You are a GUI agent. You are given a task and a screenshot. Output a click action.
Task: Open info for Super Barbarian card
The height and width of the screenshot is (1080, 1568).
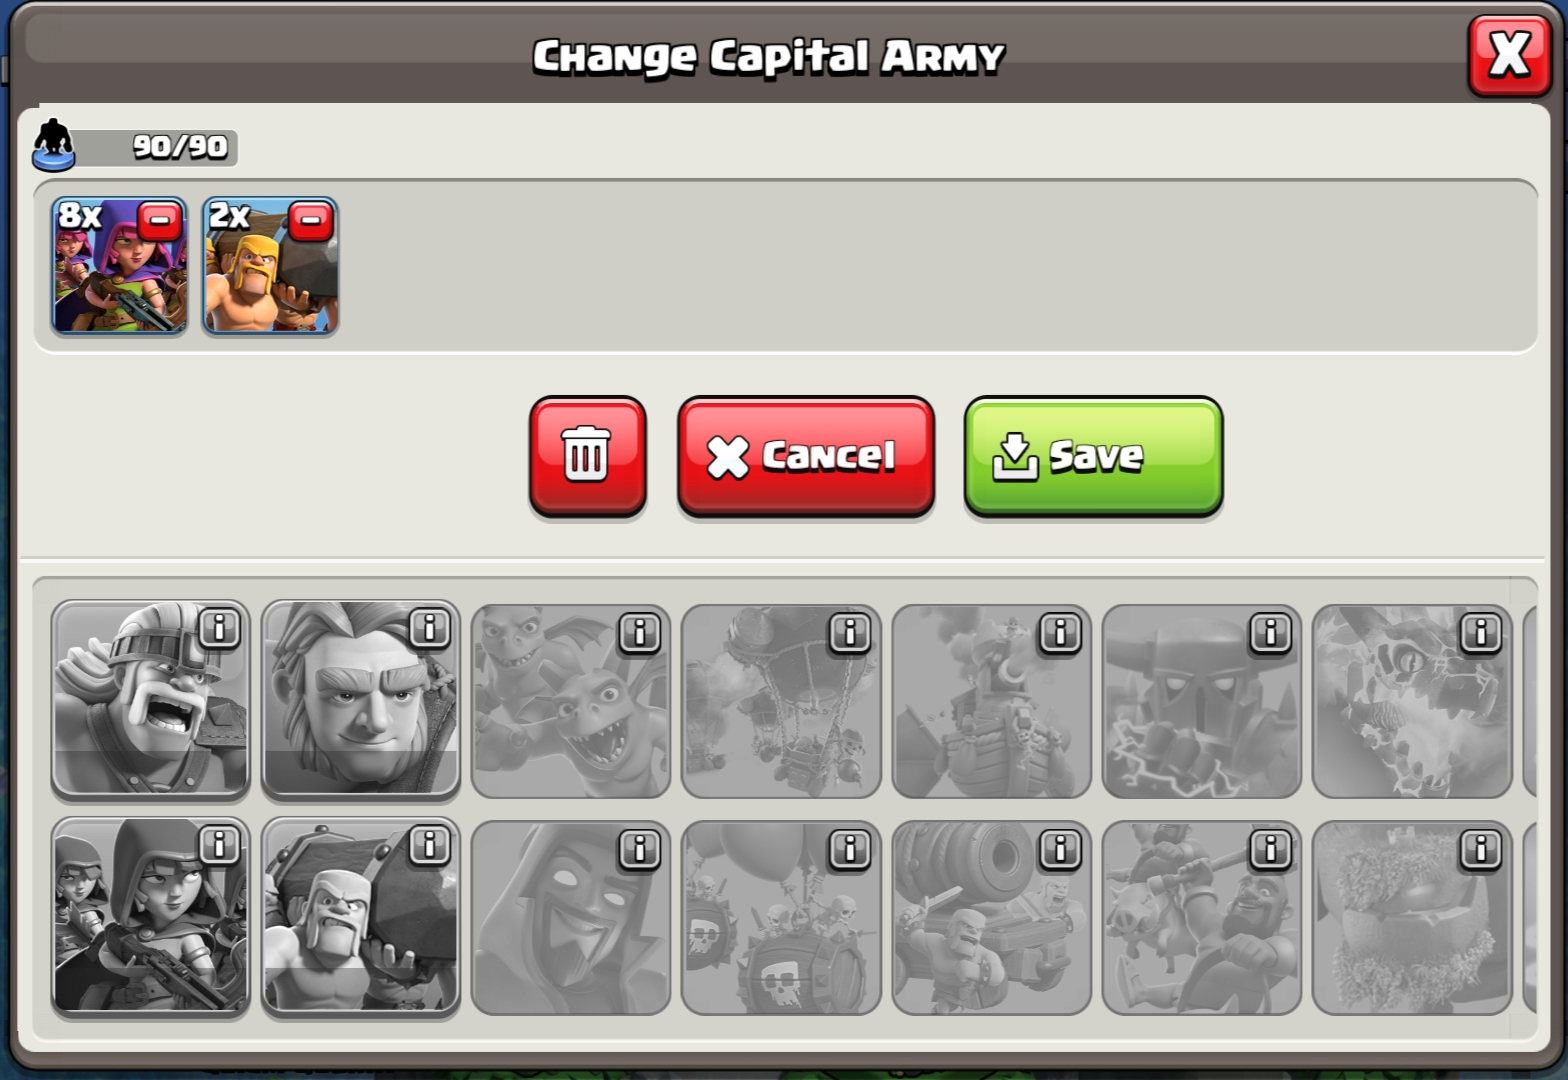coord(220,628)
